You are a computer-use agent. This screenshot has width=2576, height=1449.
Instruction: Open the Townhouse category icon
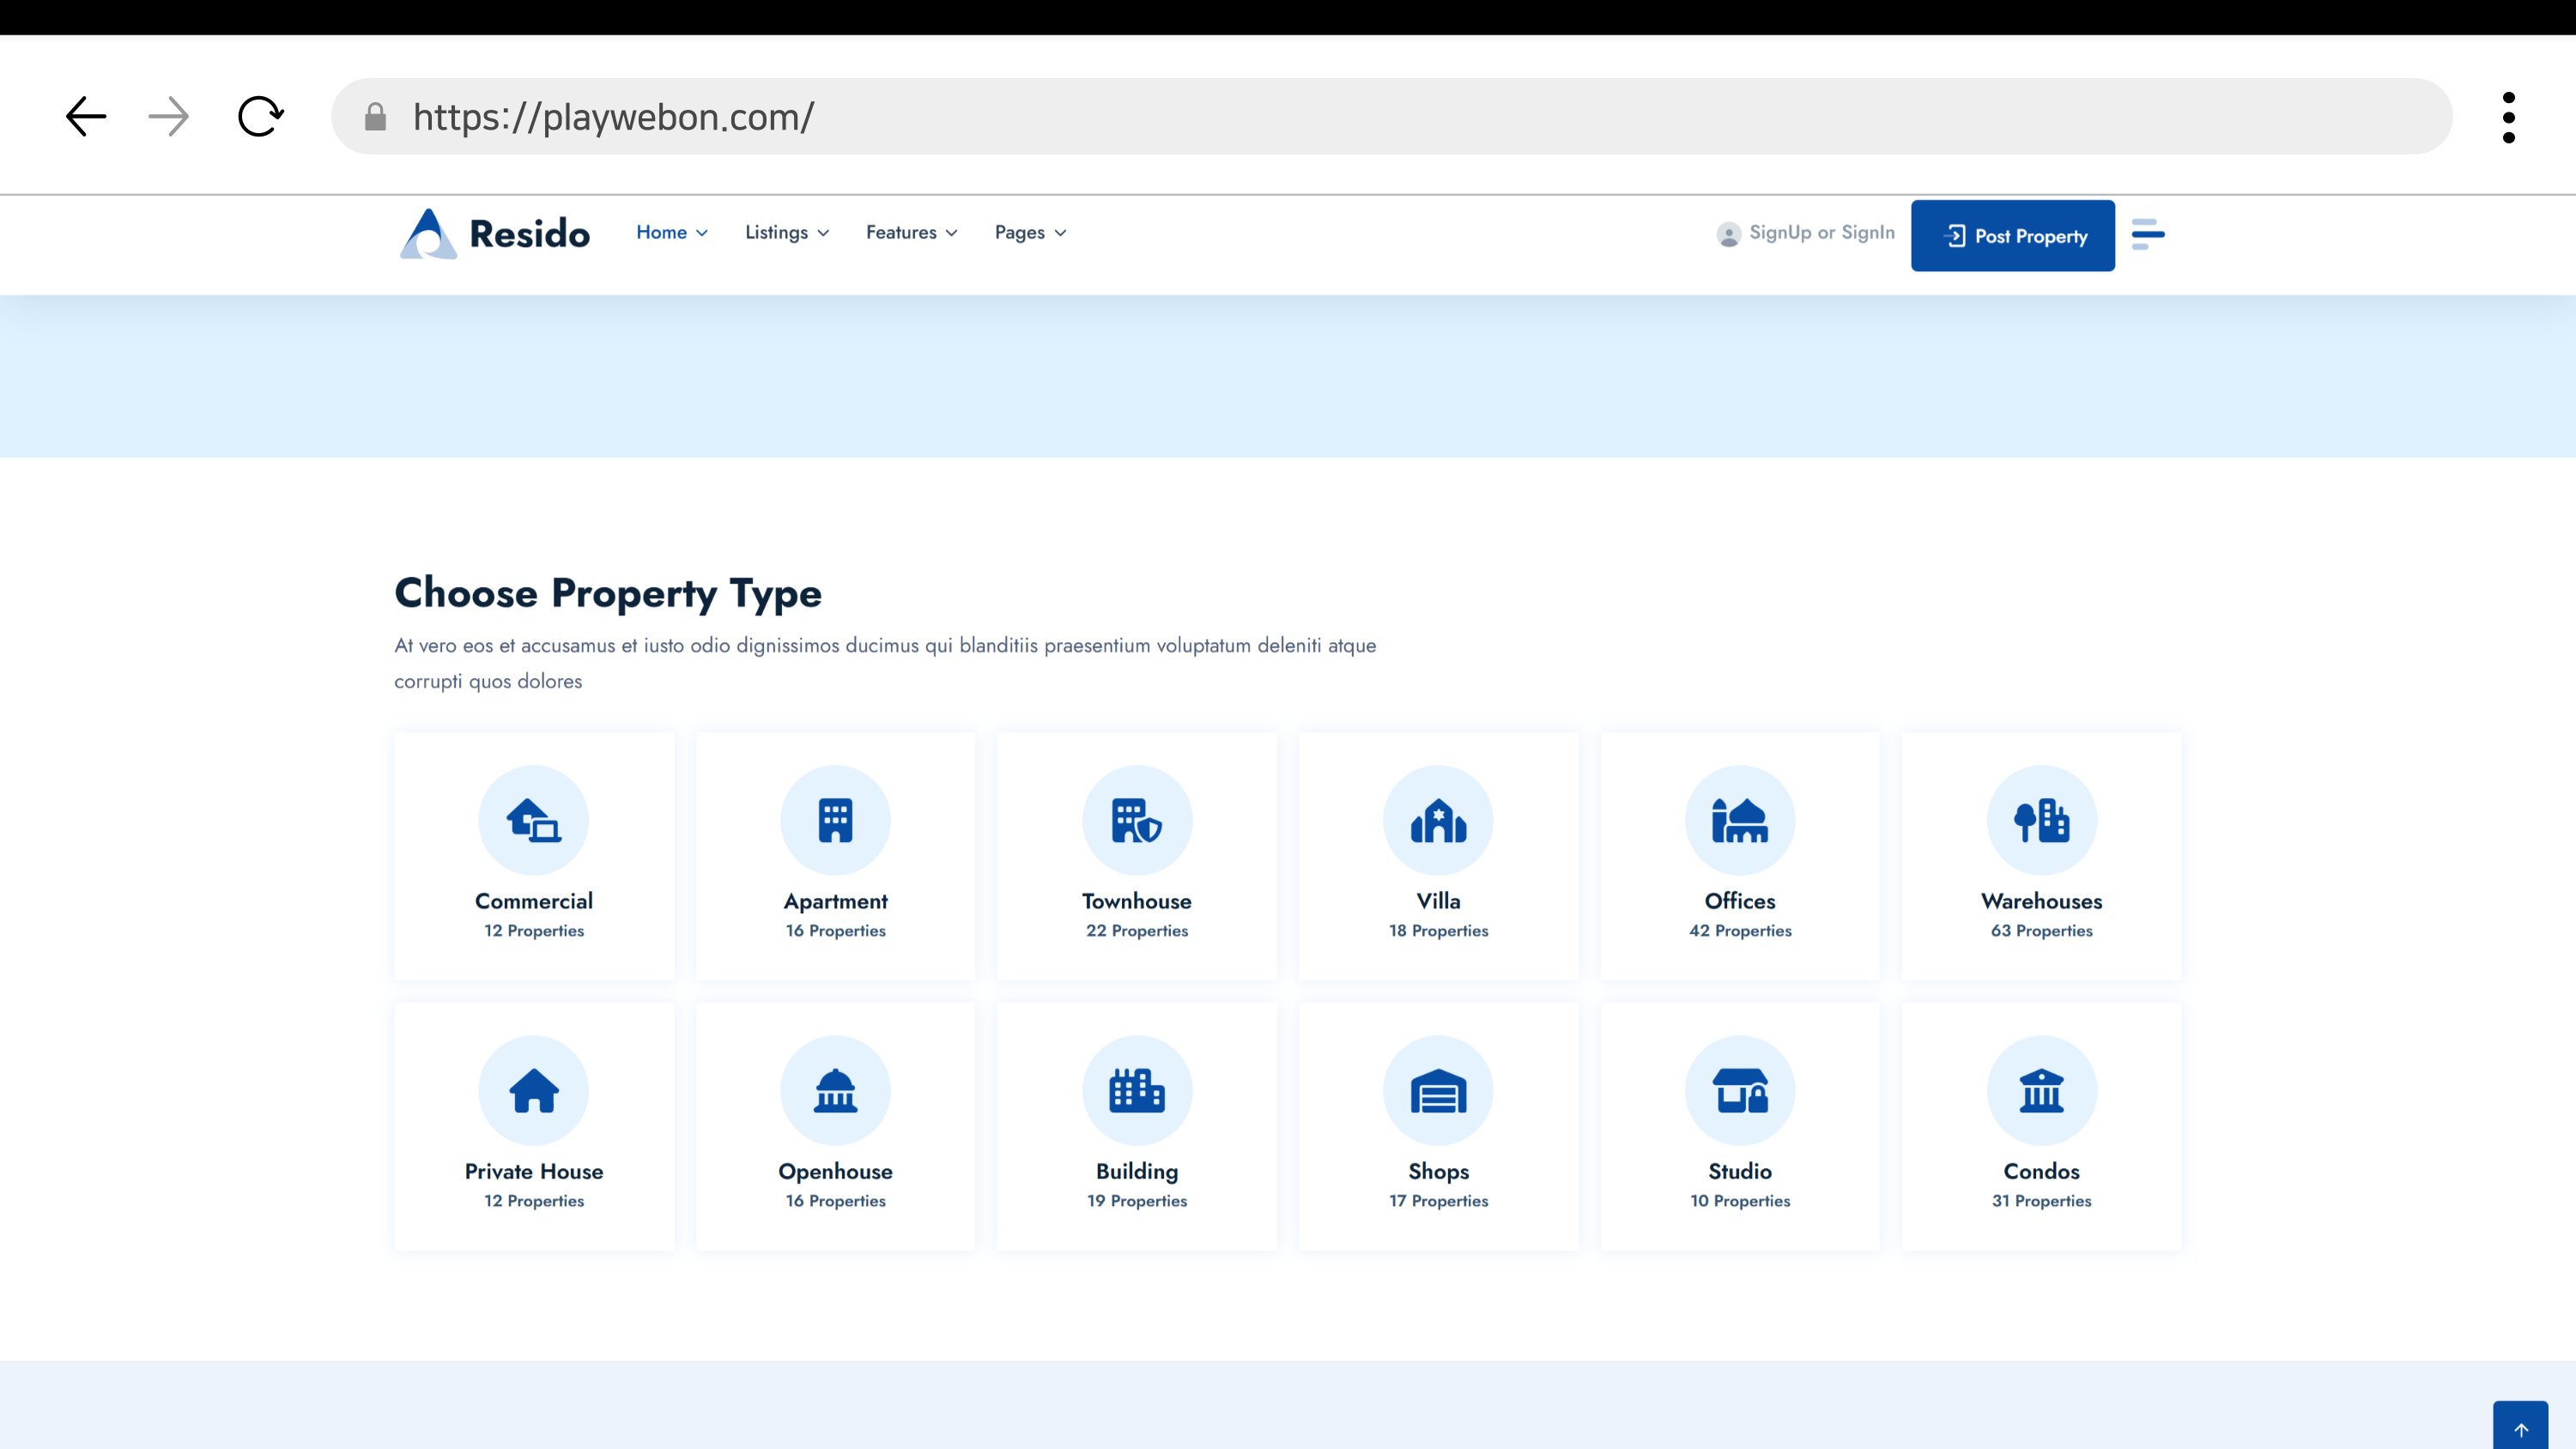point(1137,820)
